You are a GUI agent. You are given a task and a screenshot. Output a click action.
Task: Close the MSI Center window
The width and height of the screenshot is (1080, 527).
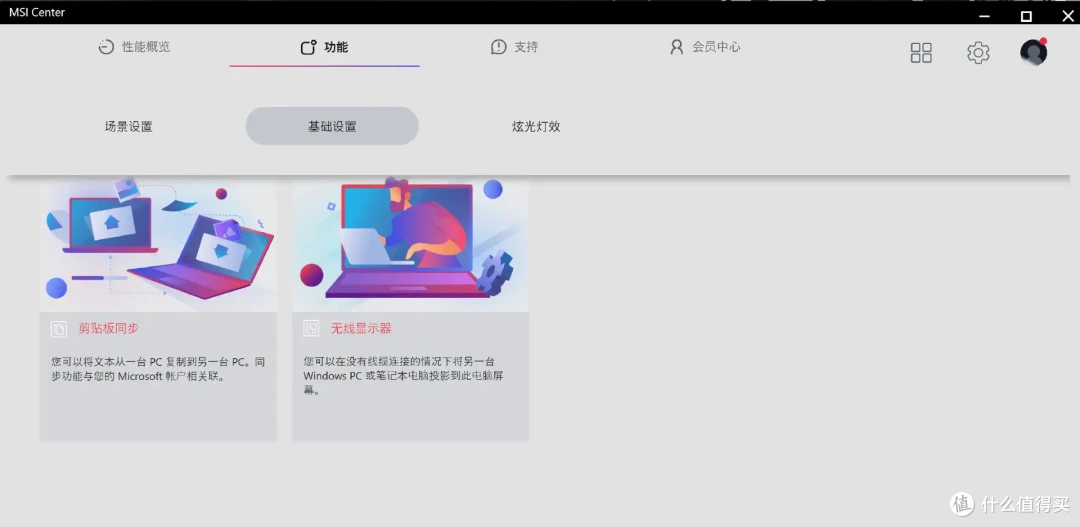coord(1067,15)
